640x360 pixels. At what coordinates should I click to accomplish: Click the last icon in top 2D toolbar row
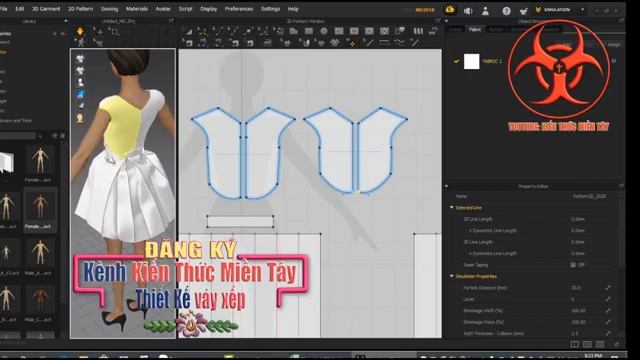[x=433, y=31]
